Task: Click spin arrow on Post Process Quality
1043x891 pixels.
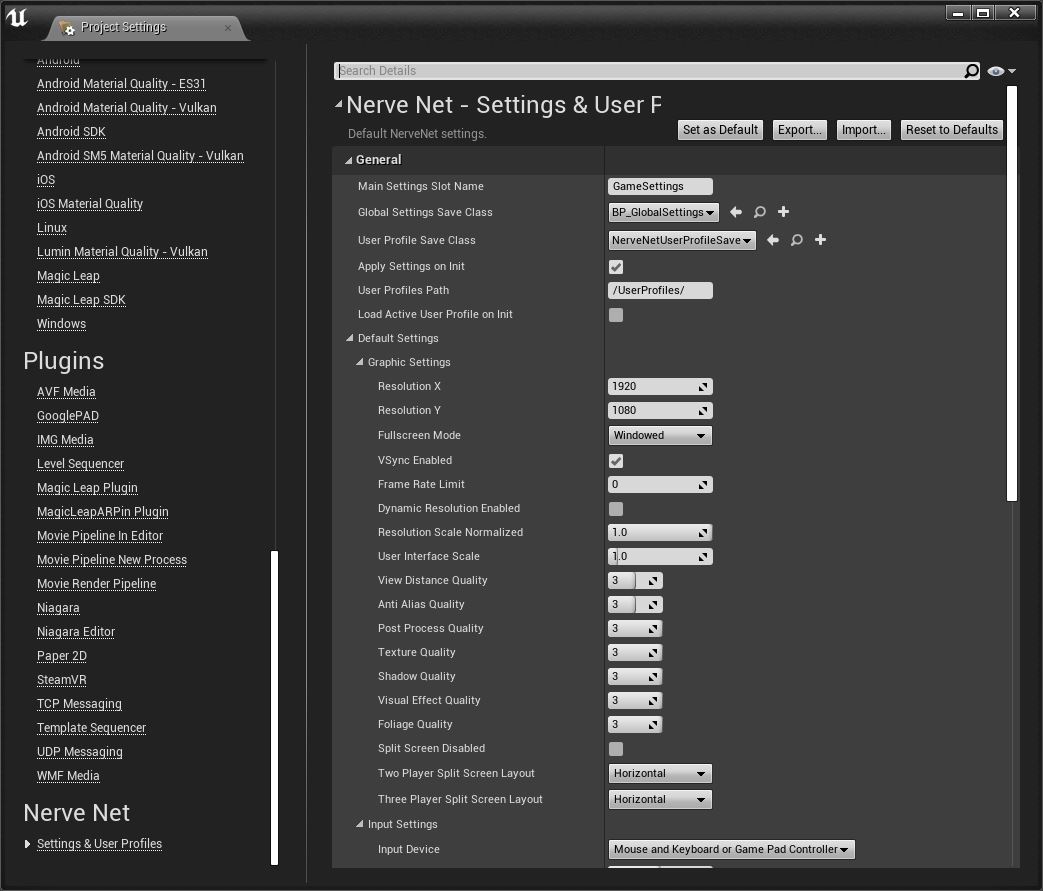Action: coord(653,628)
